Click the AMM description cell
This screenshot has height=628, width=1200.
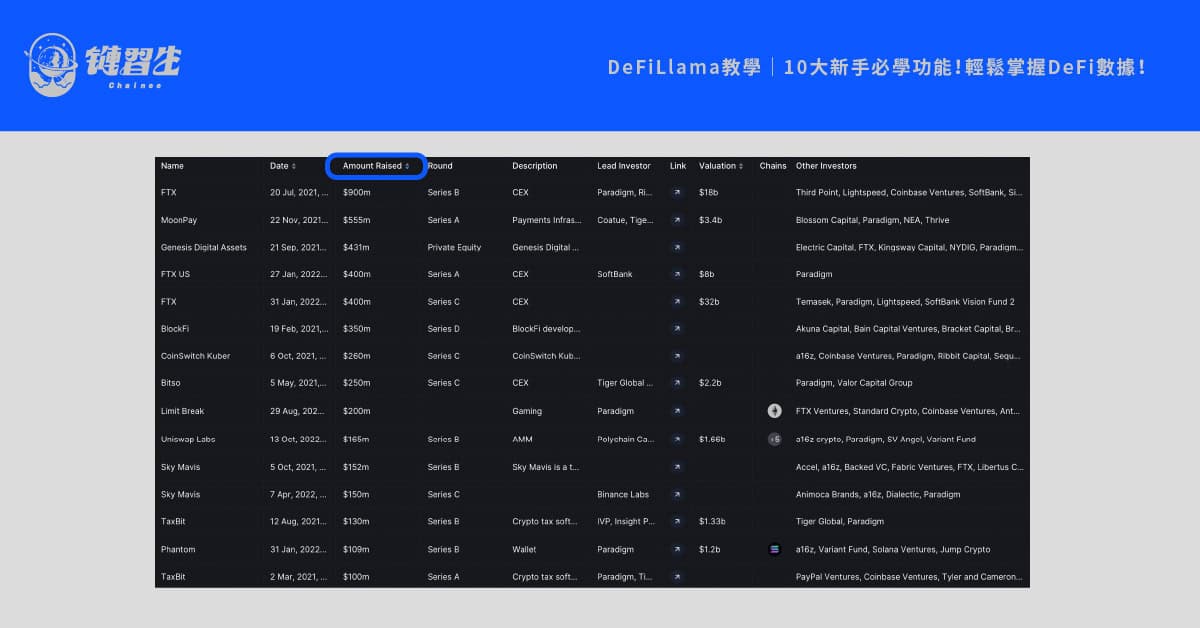point(521,439)
